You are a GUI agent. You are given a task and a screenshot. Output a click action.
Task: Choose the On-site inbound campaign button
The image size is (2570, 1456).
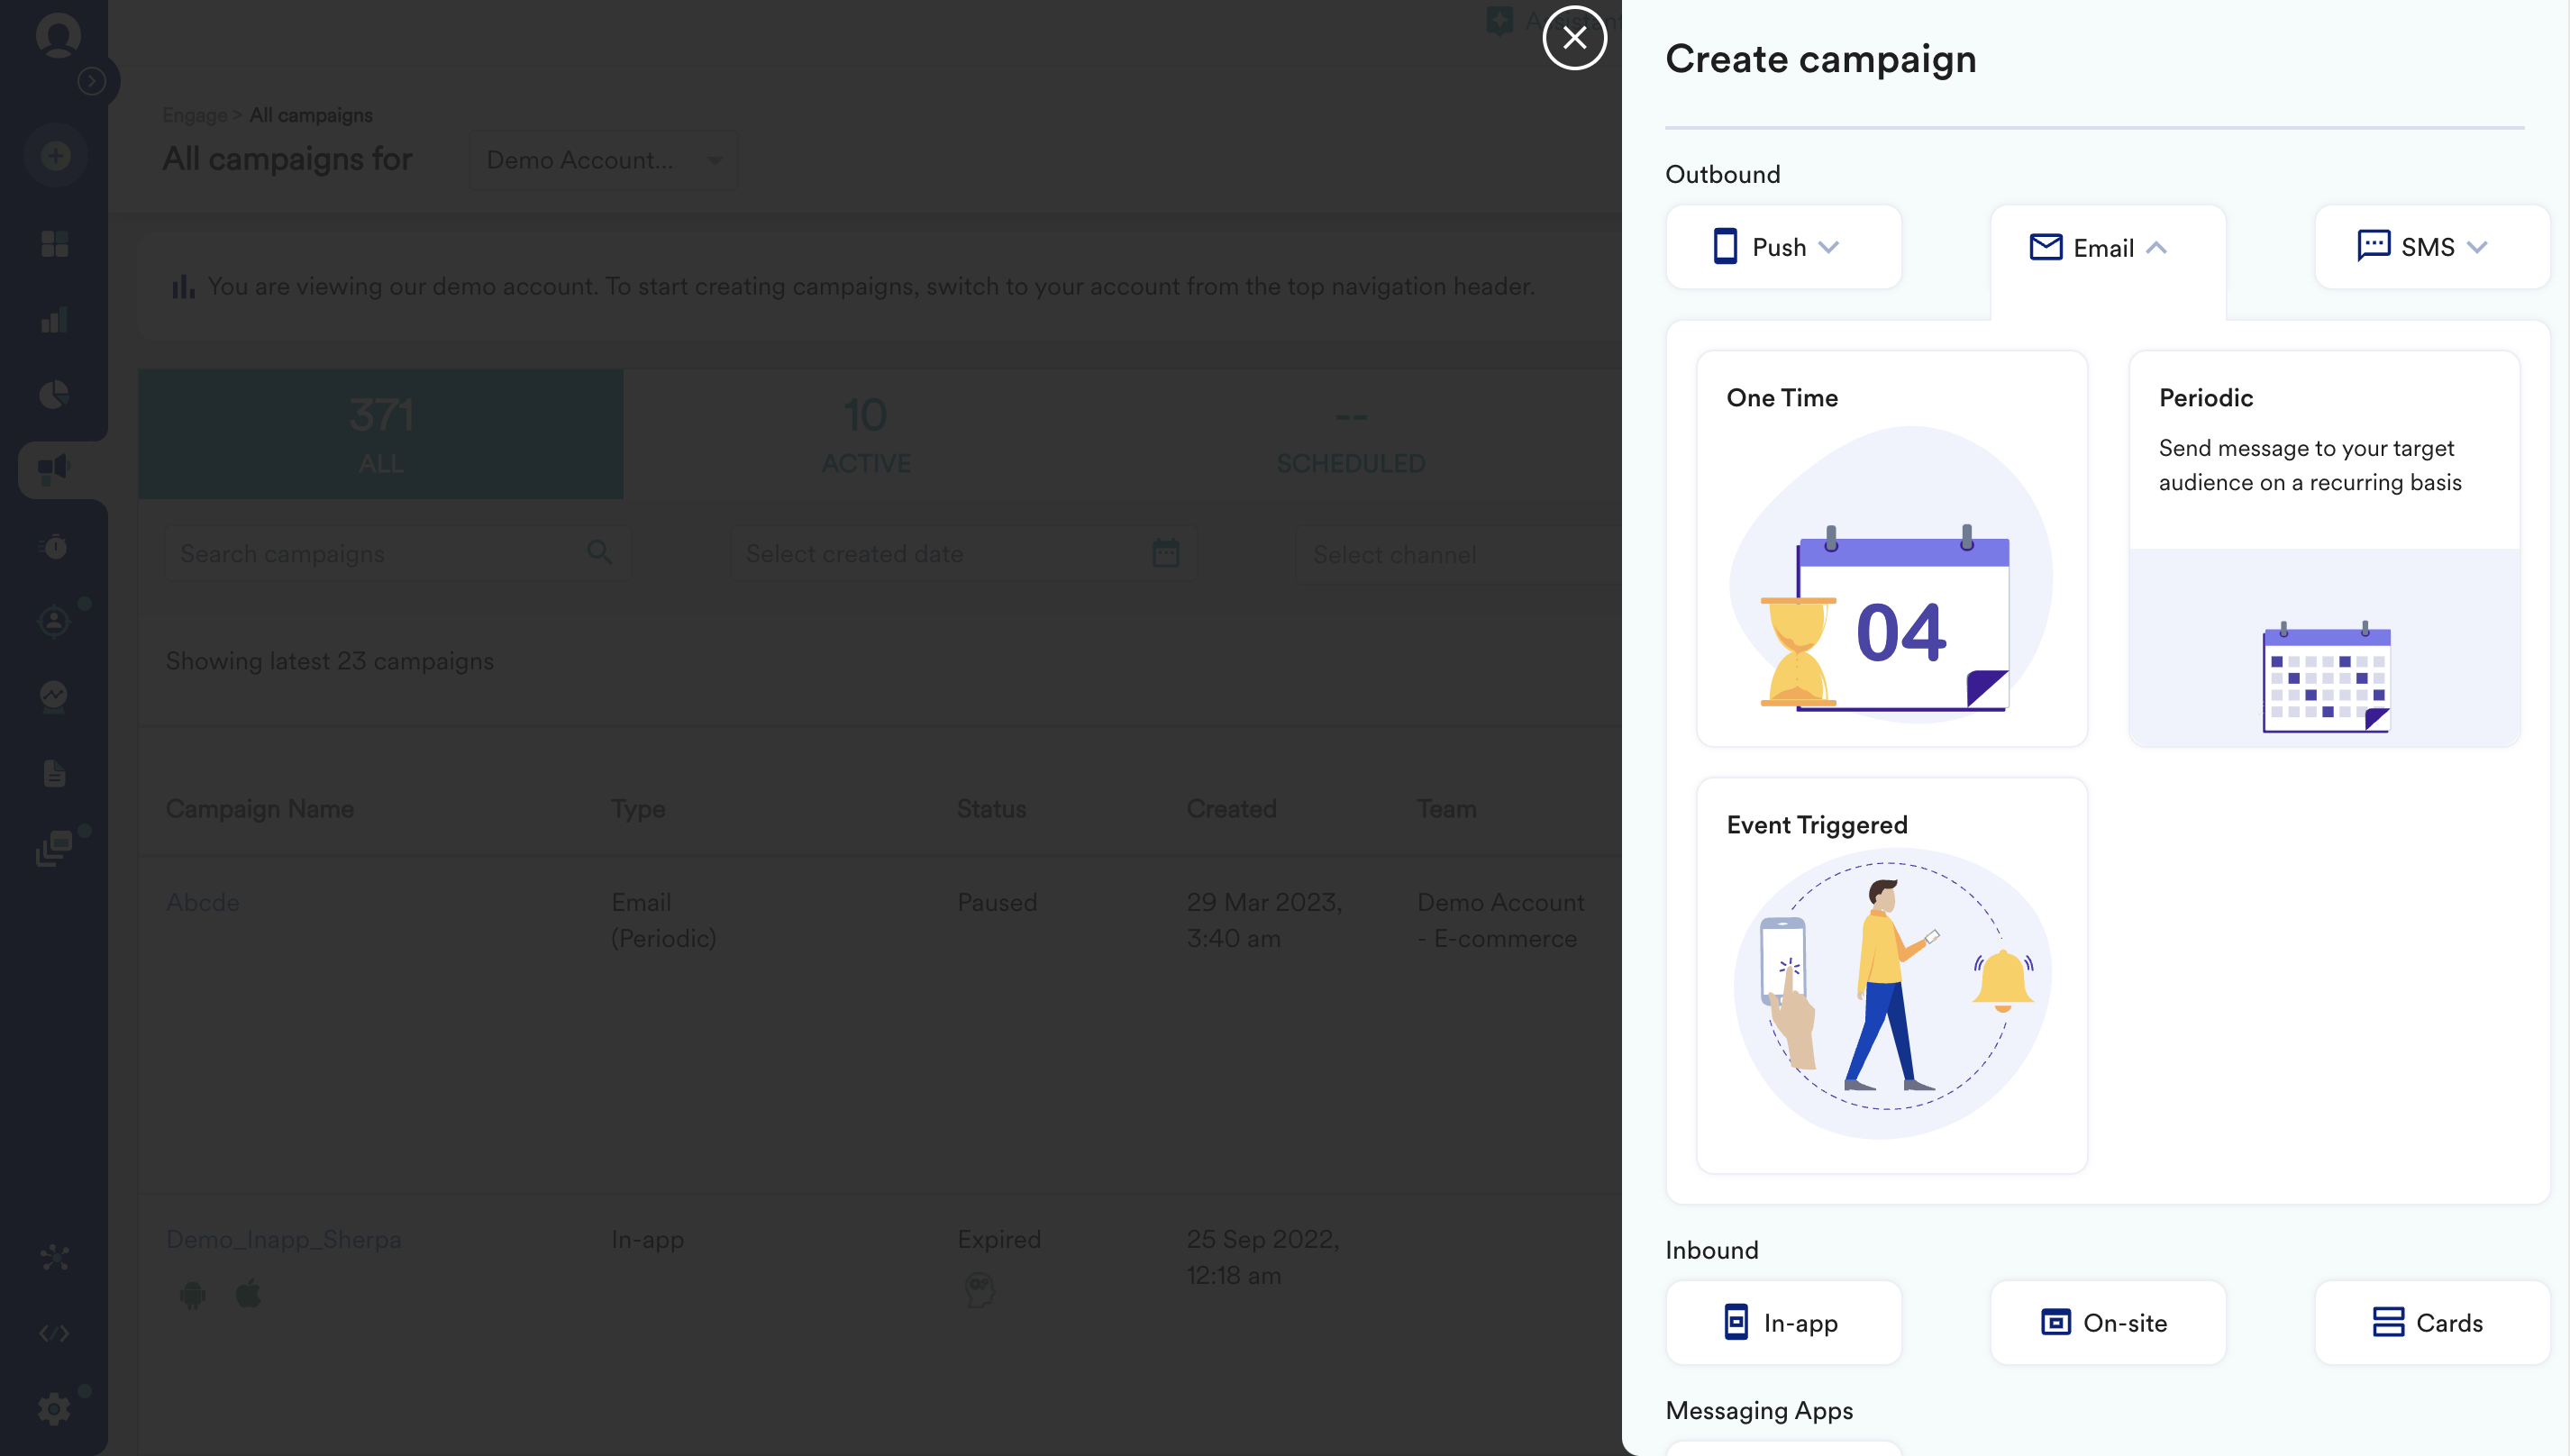pyautogui.click(x=2107, y=1323)
